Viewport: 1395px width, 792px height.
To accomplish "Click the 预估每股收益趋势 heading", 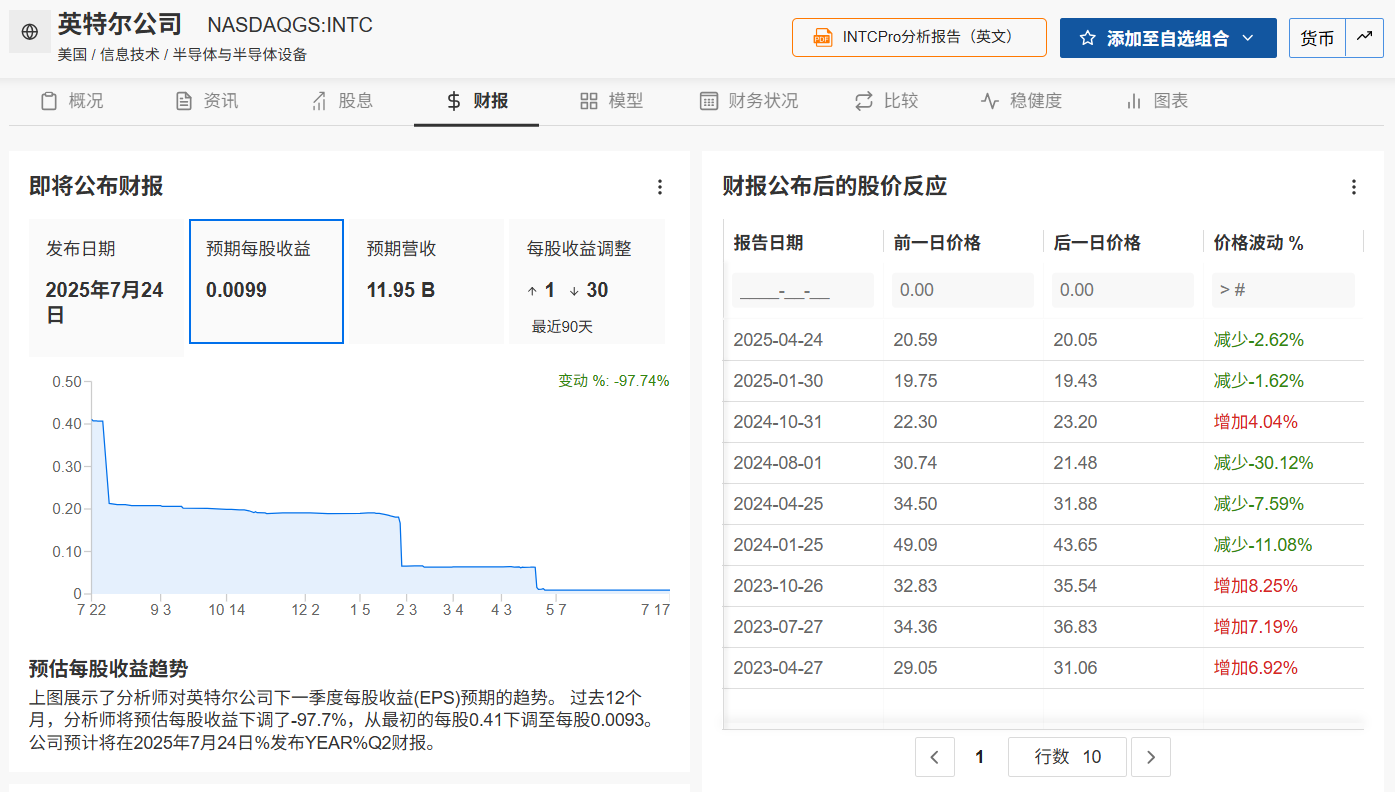I will tap(108, 669).
